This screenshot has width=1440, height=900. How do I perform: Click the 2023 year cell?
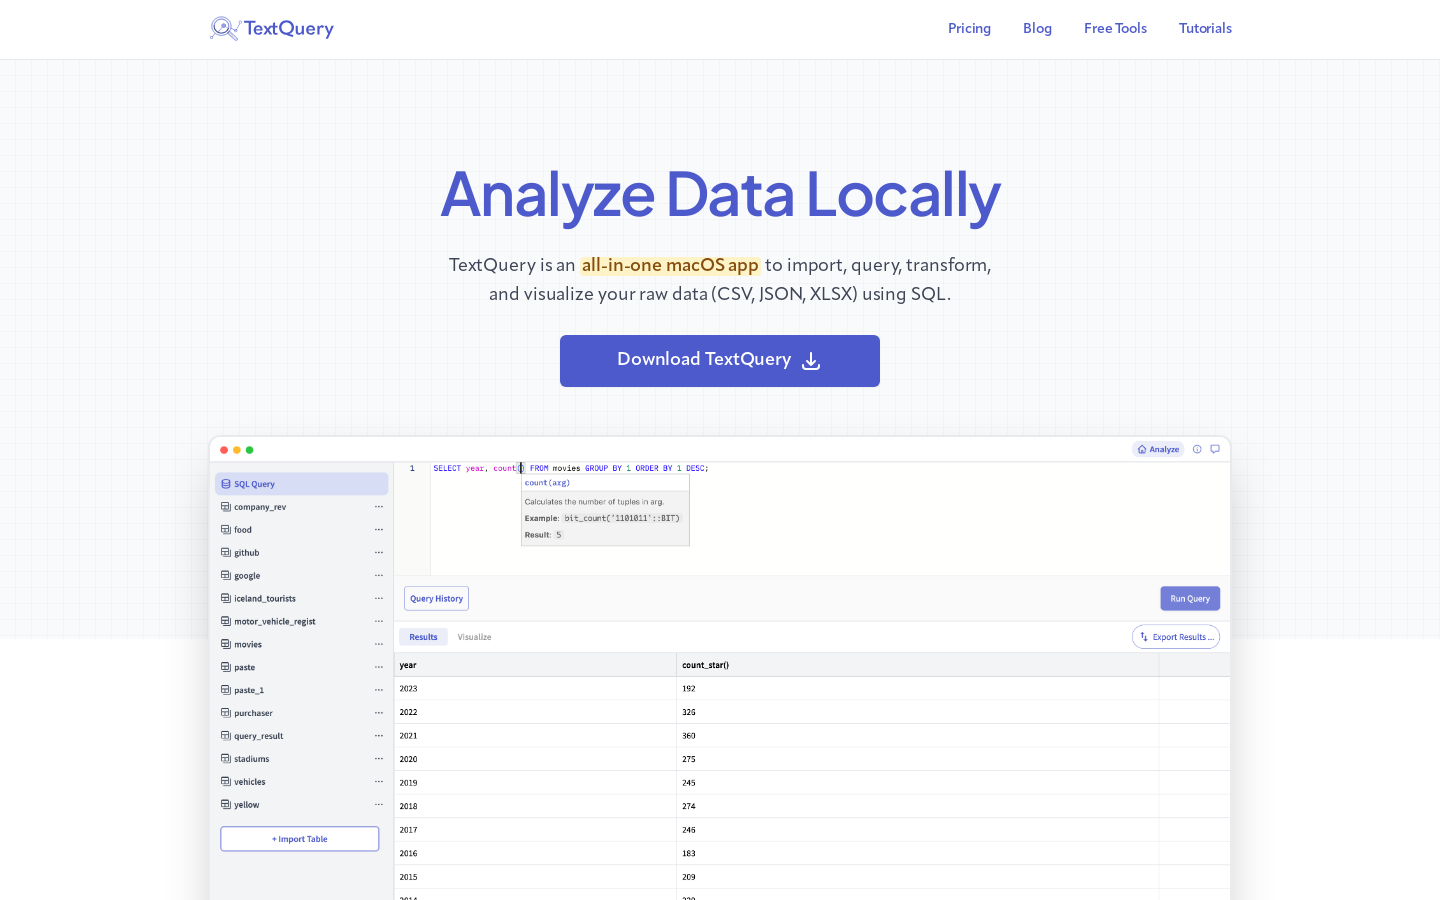[535, 689]
